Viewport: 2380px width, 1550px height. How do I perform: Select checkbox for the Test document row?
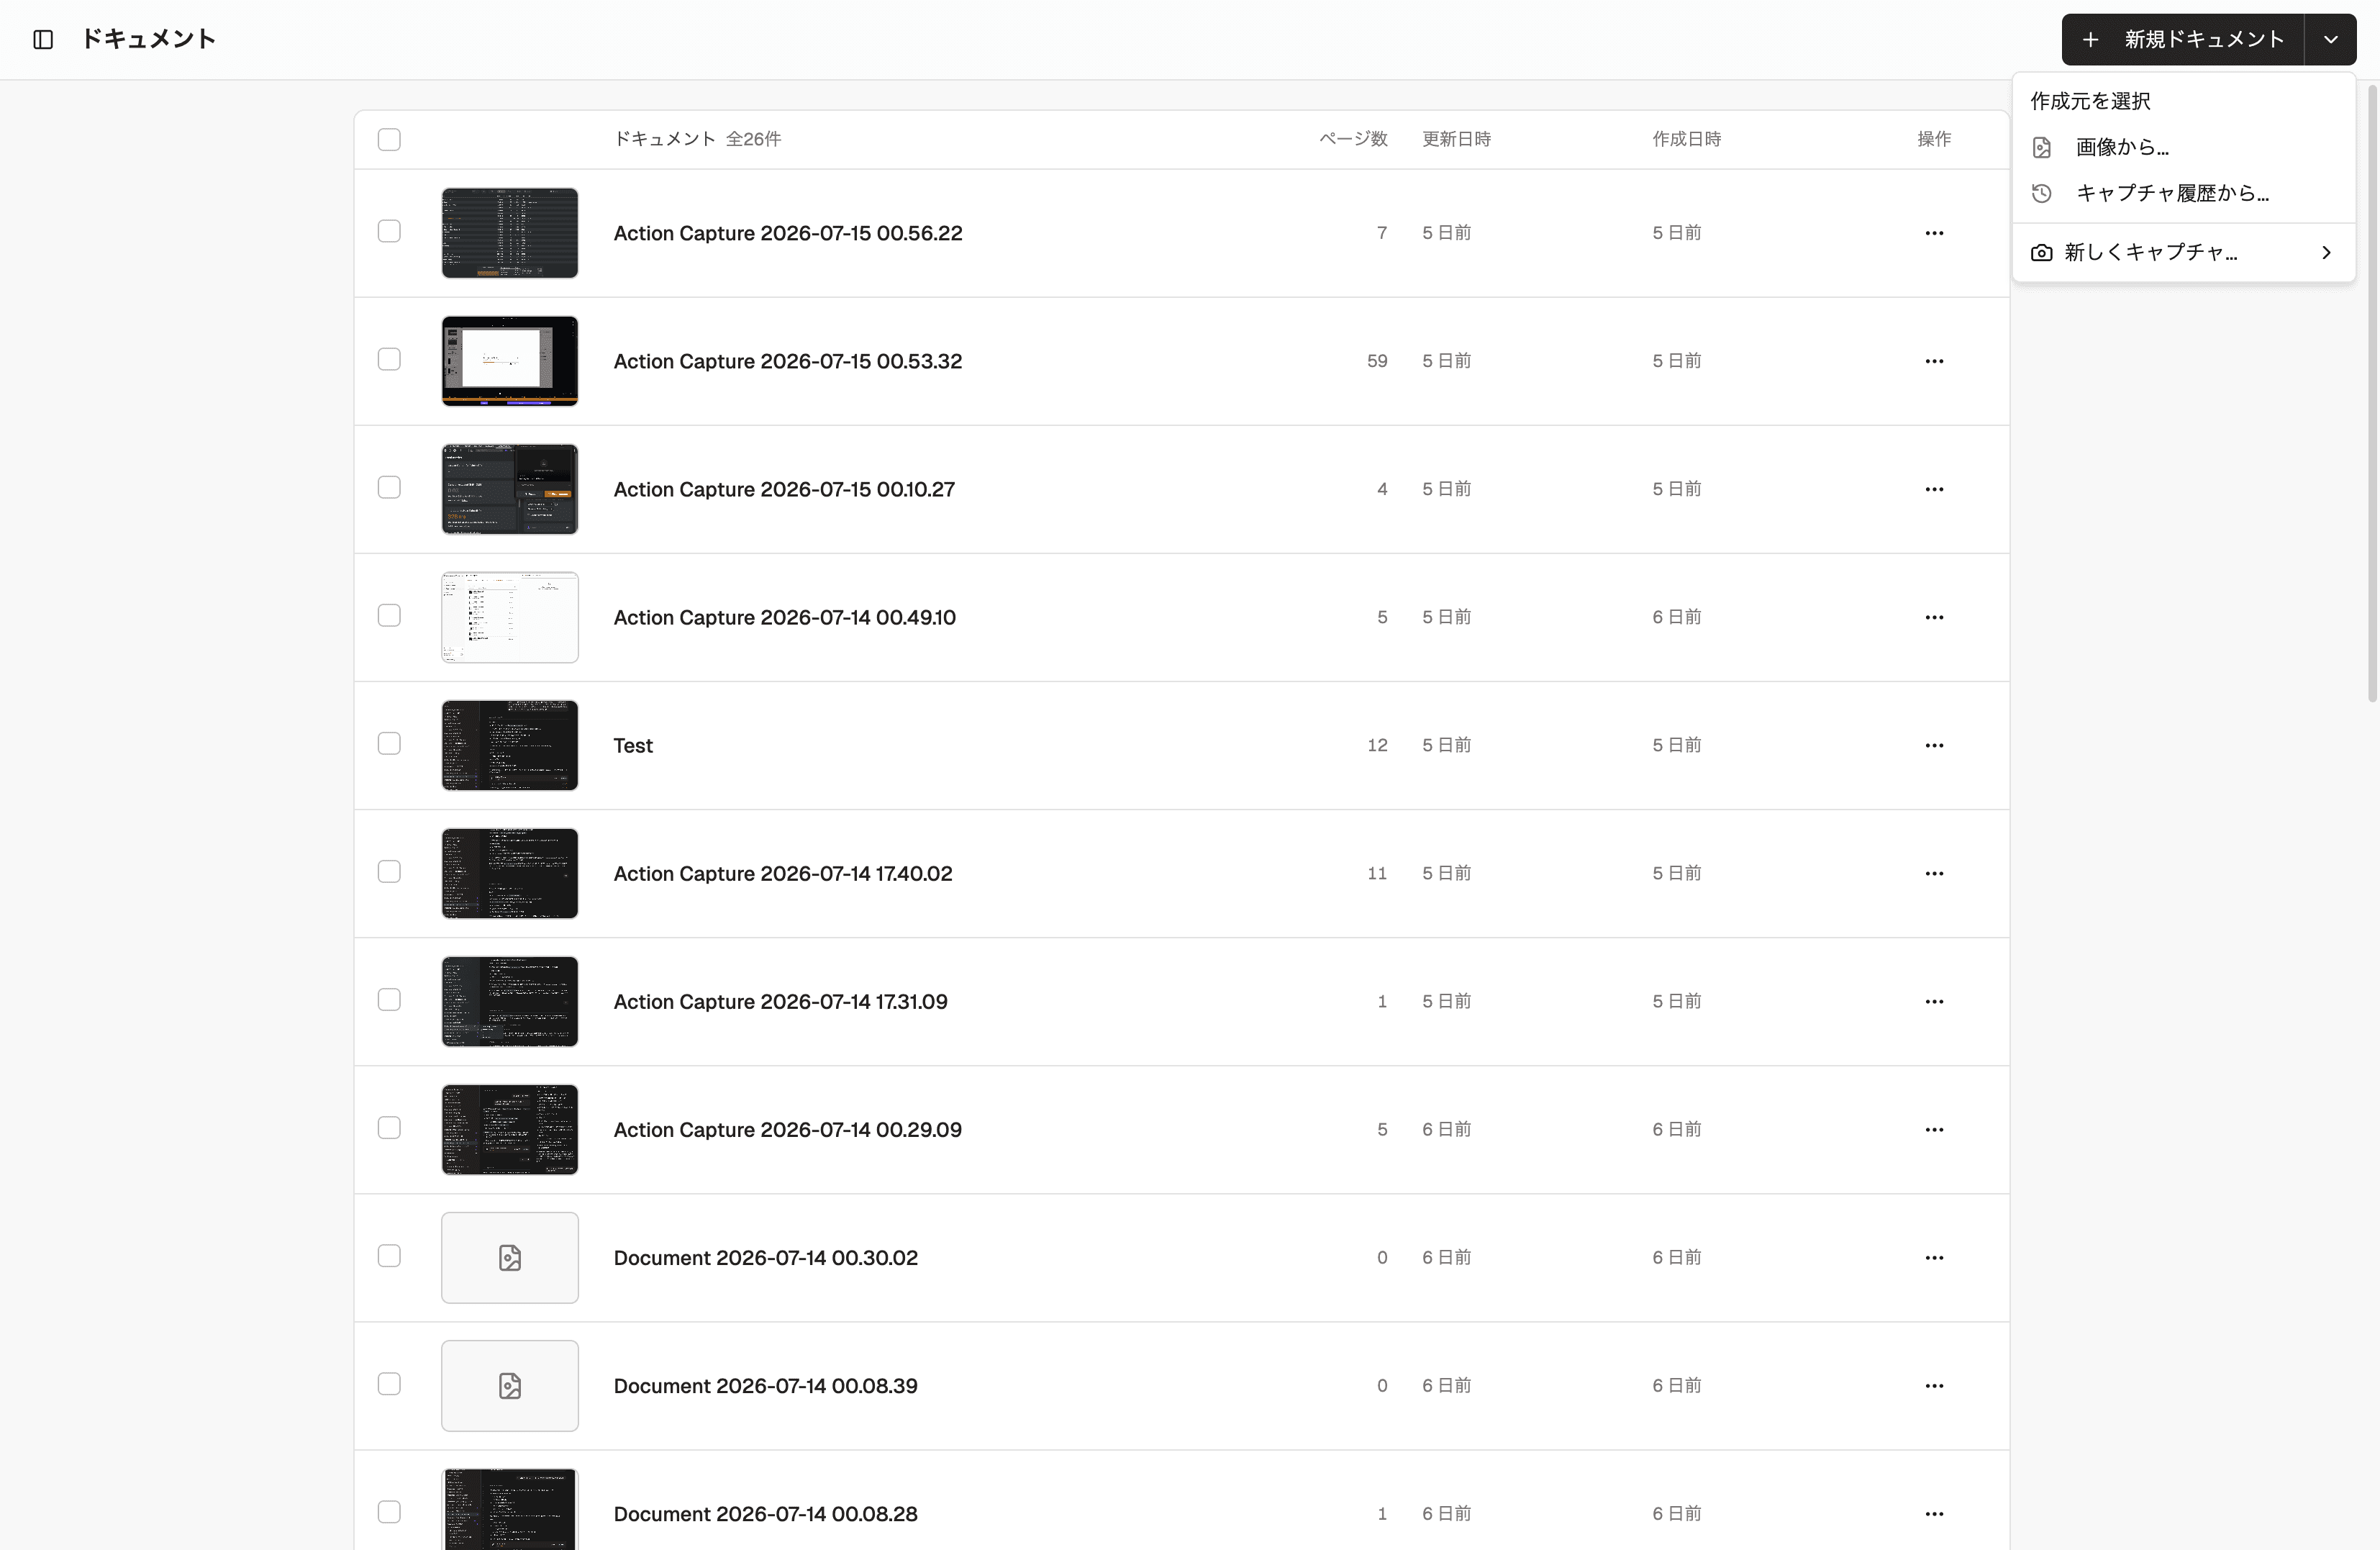[x=389, y=743]
